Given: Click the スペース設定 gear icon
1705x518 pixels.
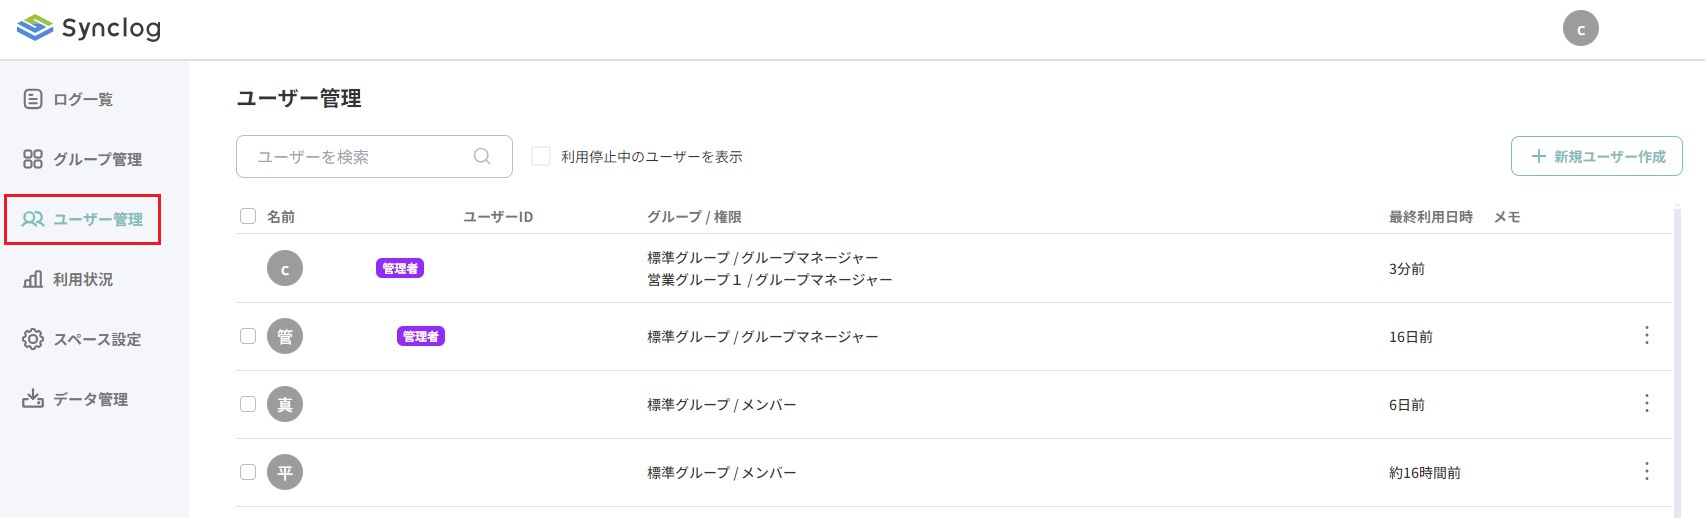Looking at the screenshot, I should coord(33,339).
